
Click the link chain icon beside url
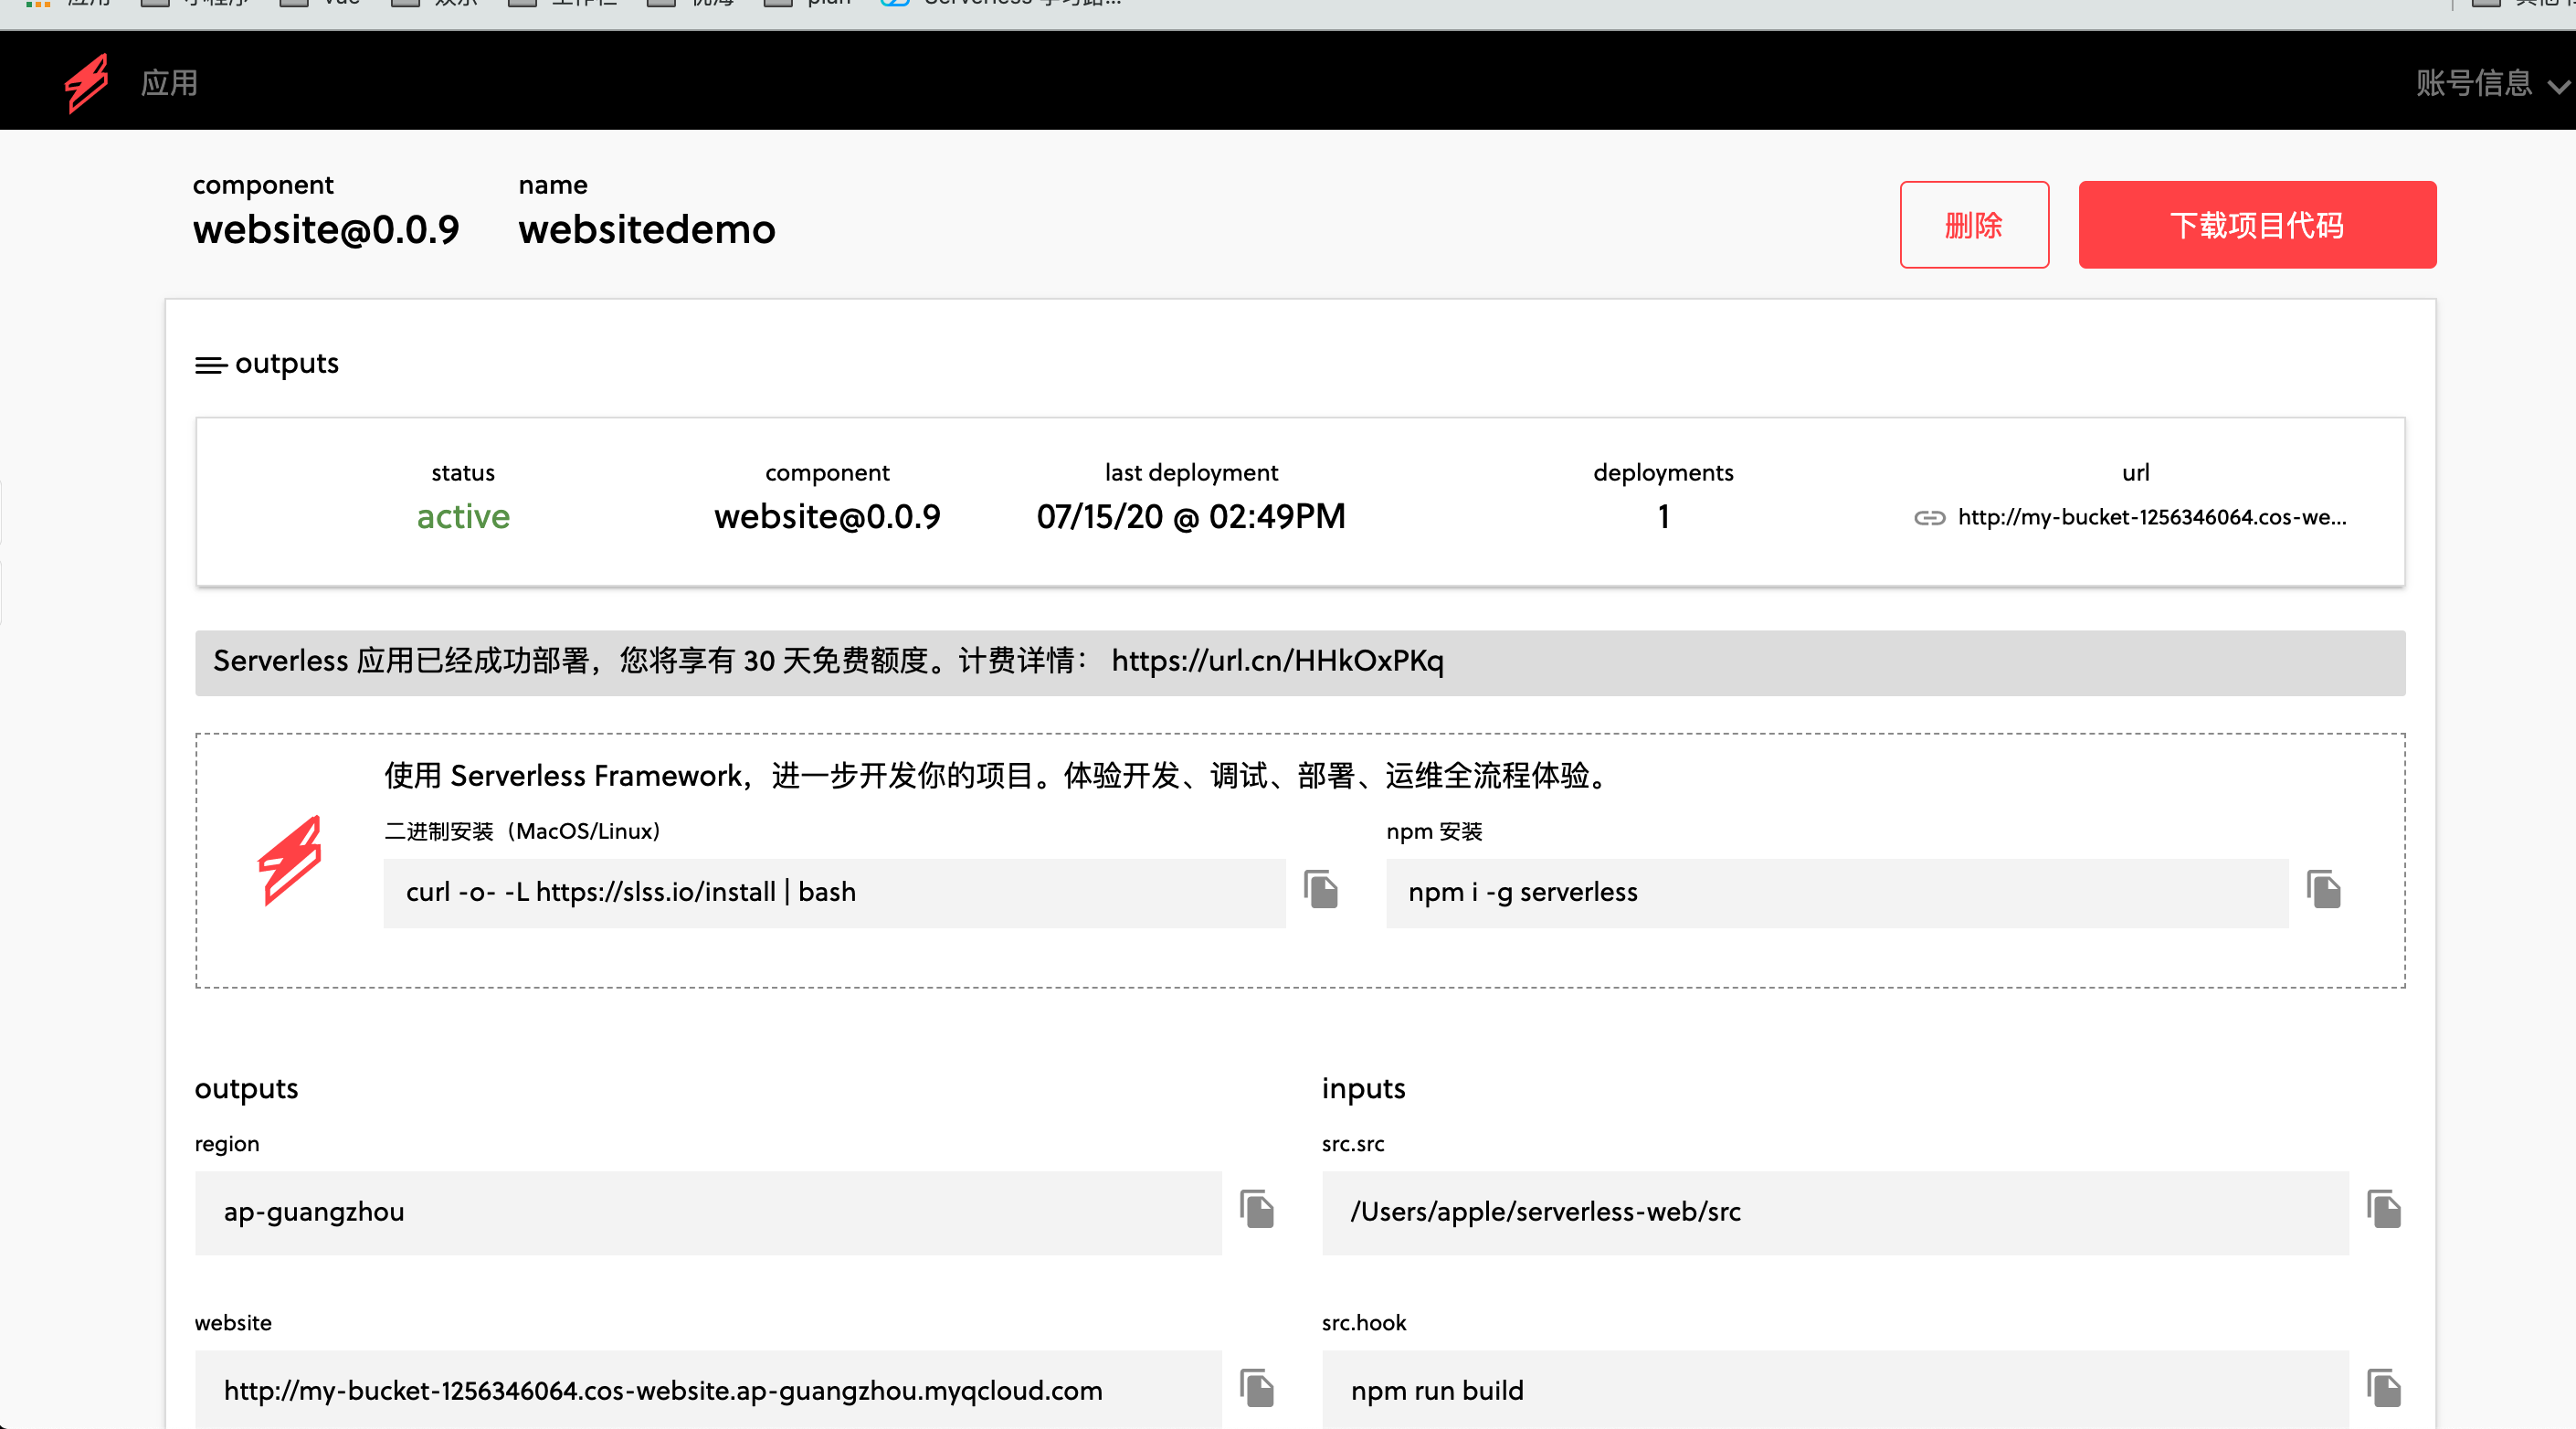tap(1929, 518)
